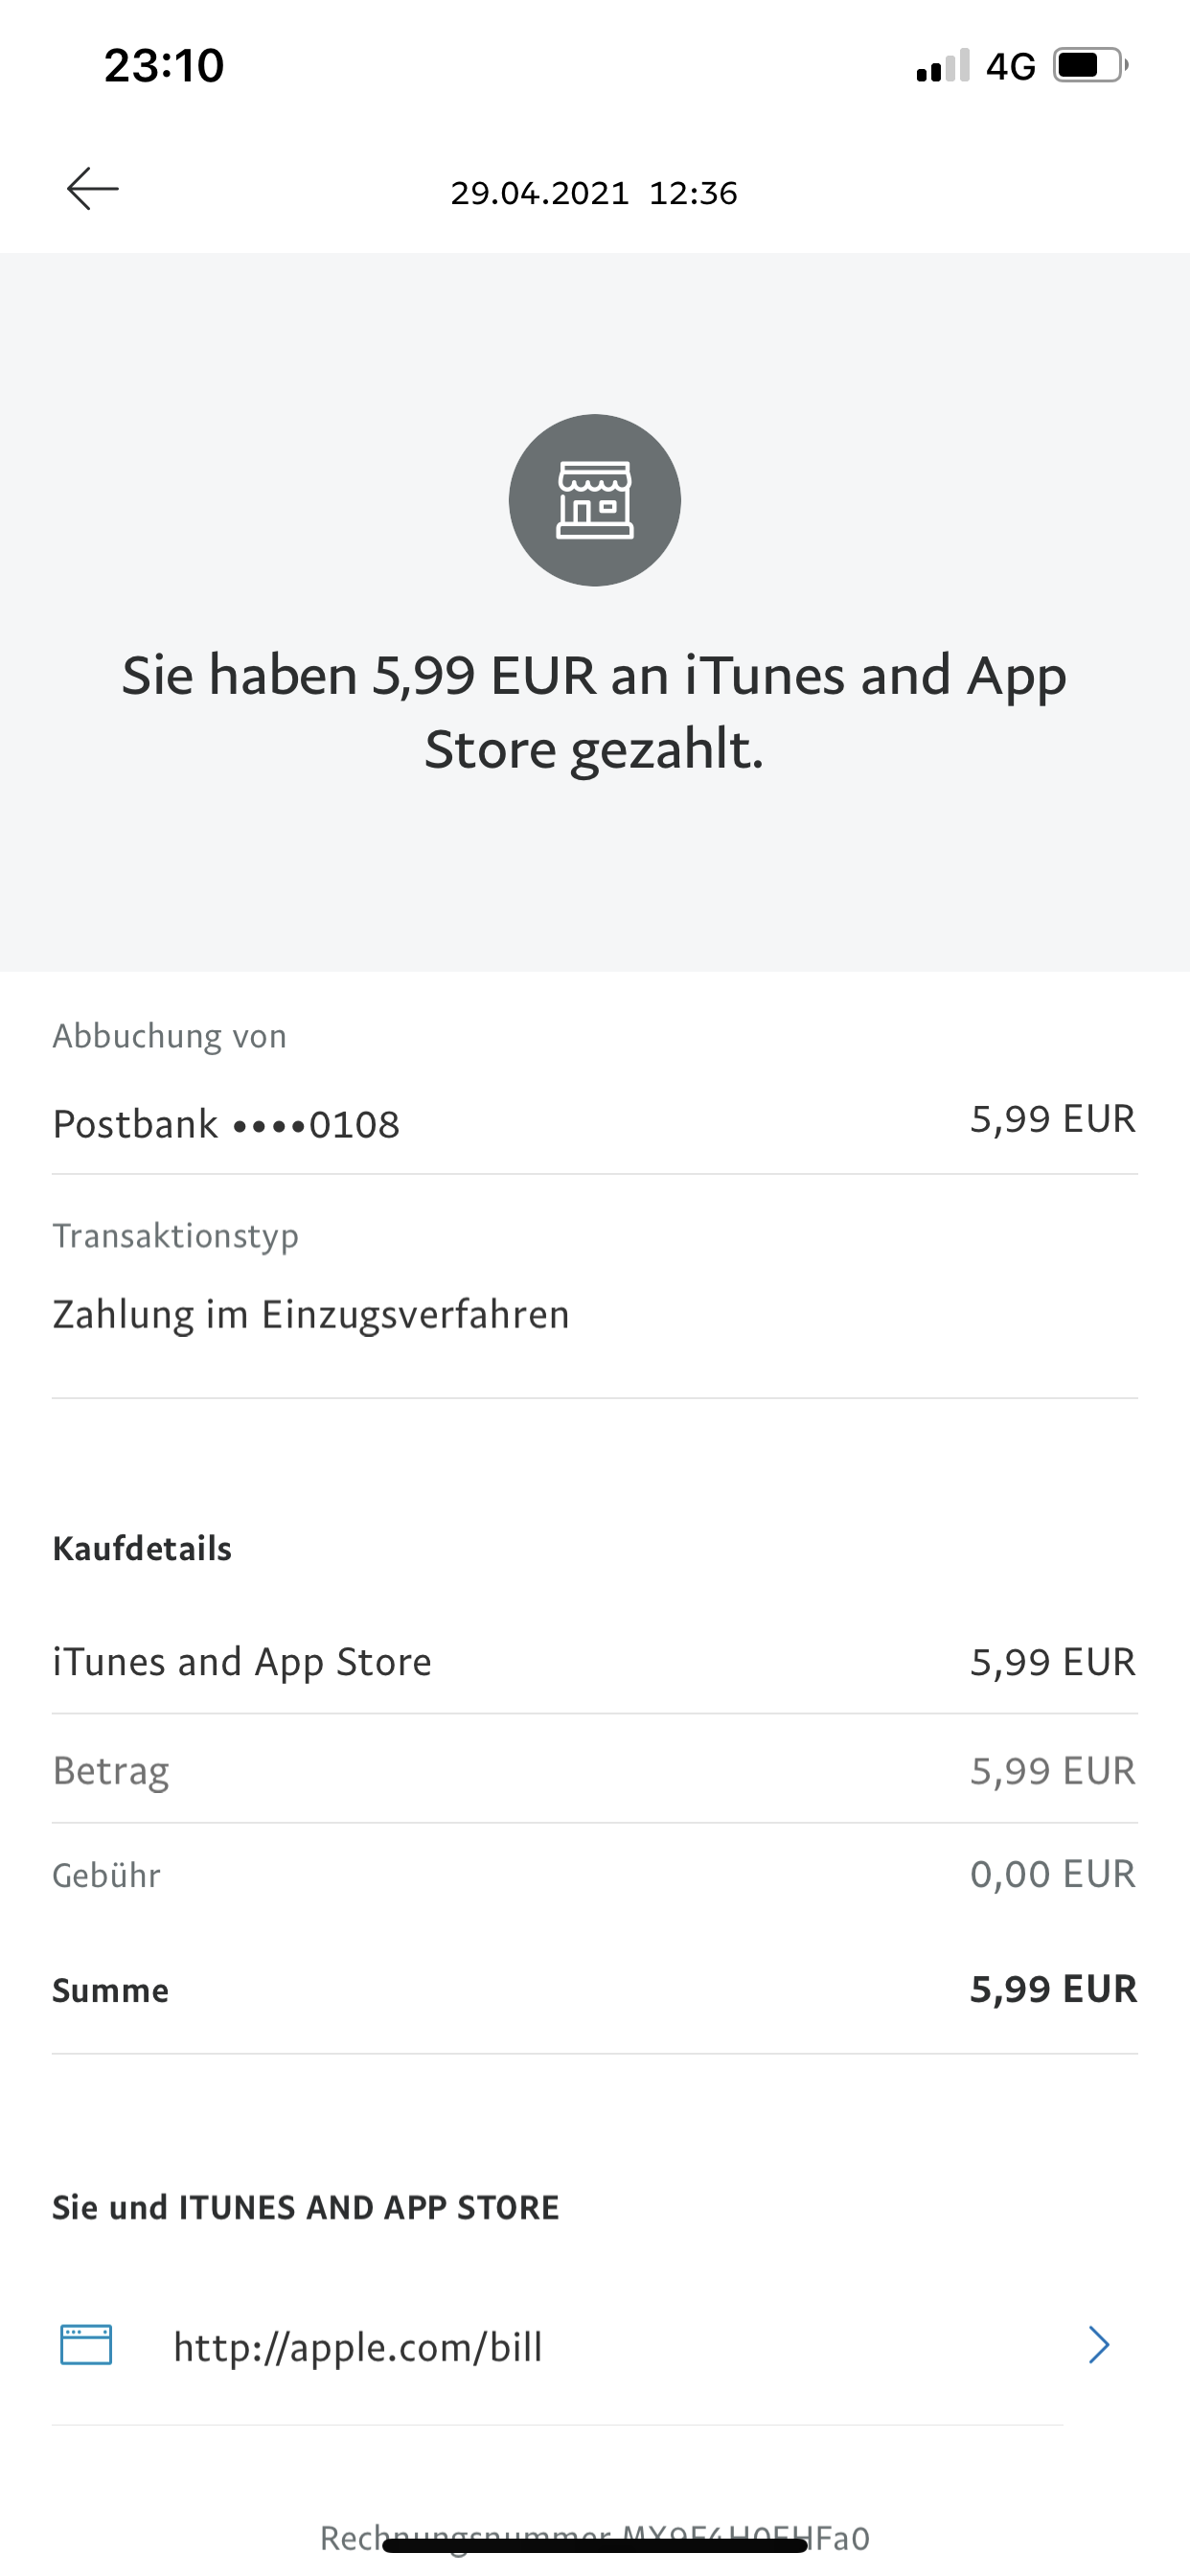Tap the cellular signal strength icon
The height and width of the screenshot is (2576, 1190).
[942, 66]
